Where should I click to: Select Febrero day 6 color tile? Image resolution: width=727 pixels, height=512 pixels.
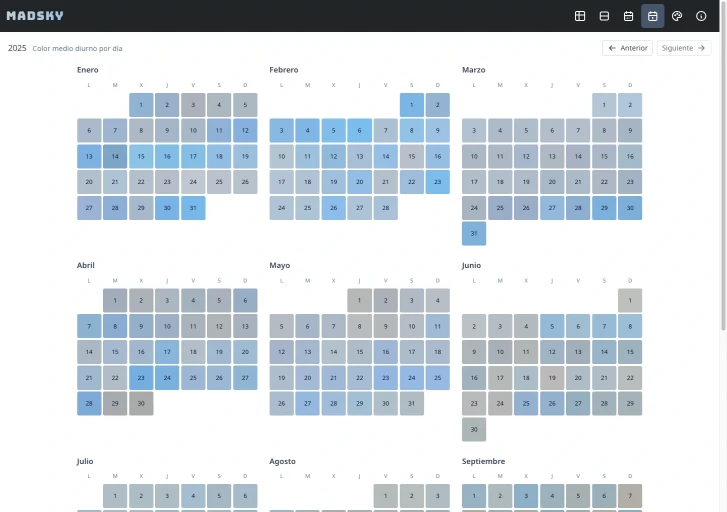pos(359,130)
